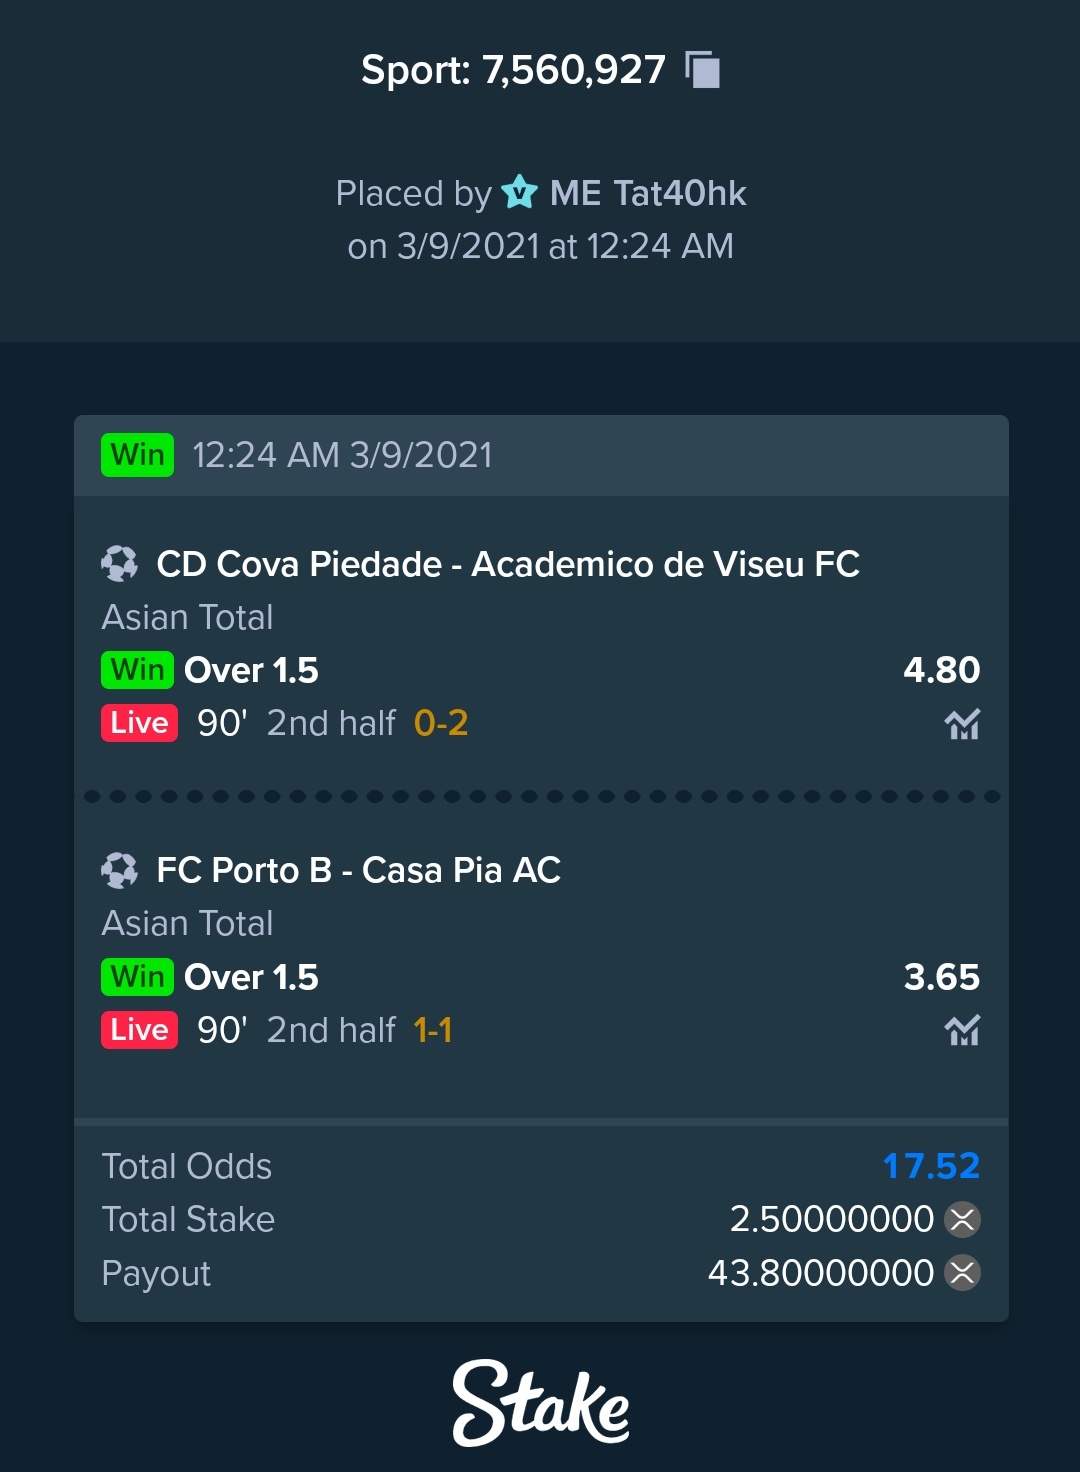The width and height of the screenshot is (1080, 1472).
Task: Click the 0-2 live score
Action: pyautogui.click(x=441, y=723)
